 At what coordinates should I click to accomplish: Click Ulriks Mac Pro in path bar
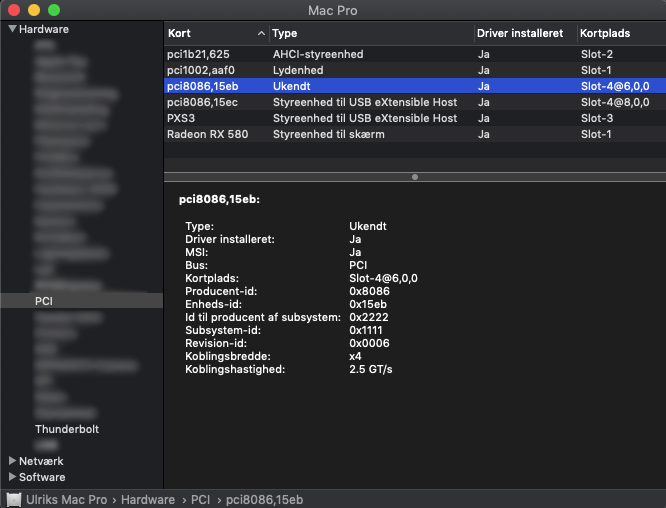67,500
